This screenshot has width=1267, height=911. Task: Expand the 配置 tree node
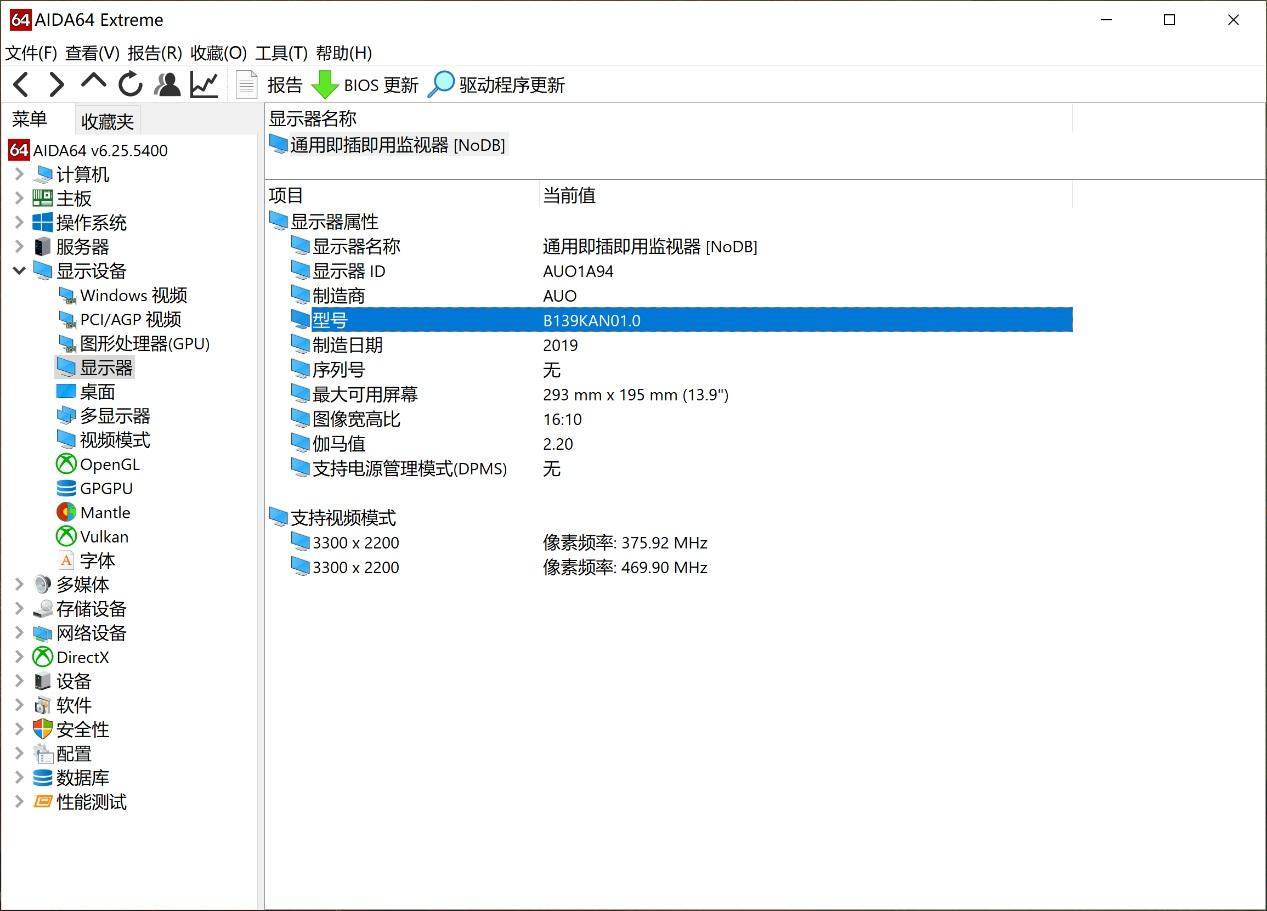tap(19, 753)
